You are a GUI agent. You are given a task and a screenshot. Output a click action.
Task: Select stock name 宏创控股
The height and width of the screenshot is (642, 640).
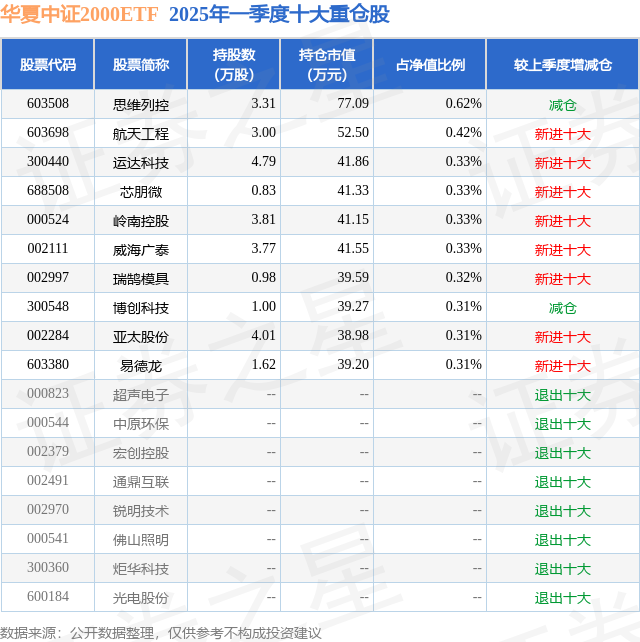click(141, 454)
